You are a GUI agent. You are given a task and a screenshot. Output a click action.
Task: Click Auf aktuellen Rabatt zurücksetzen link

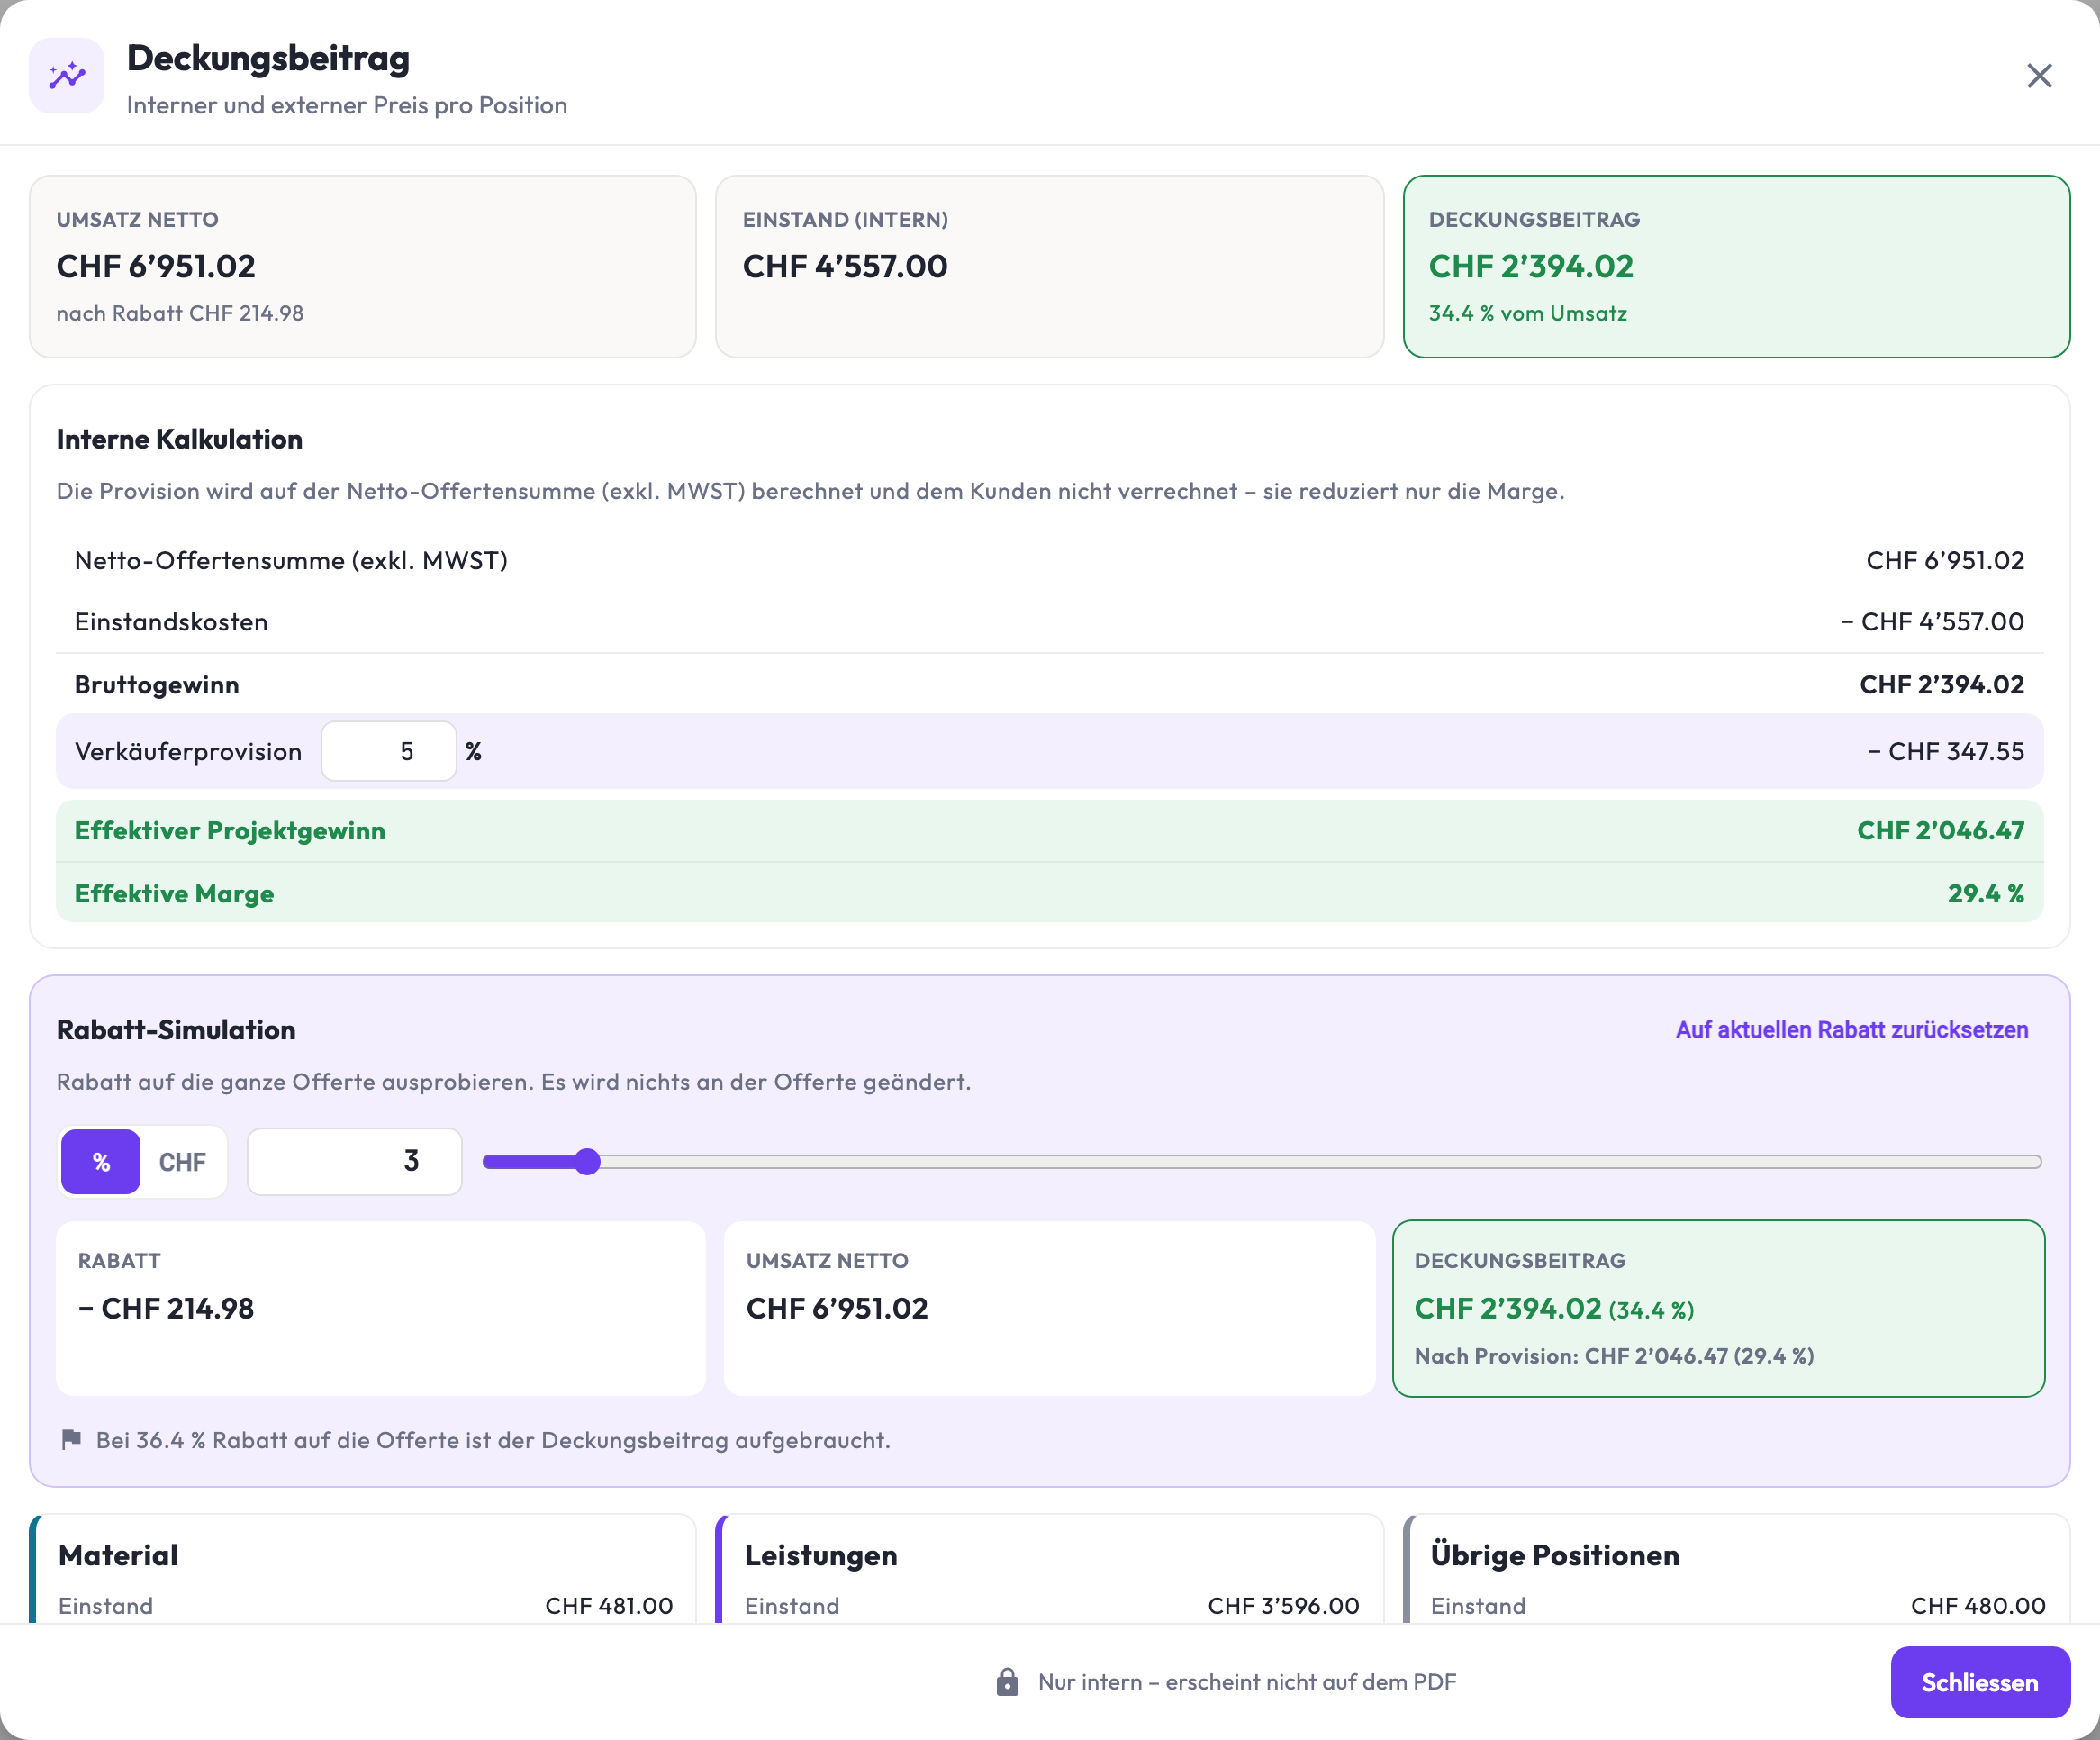[x=1852, y=1029]
